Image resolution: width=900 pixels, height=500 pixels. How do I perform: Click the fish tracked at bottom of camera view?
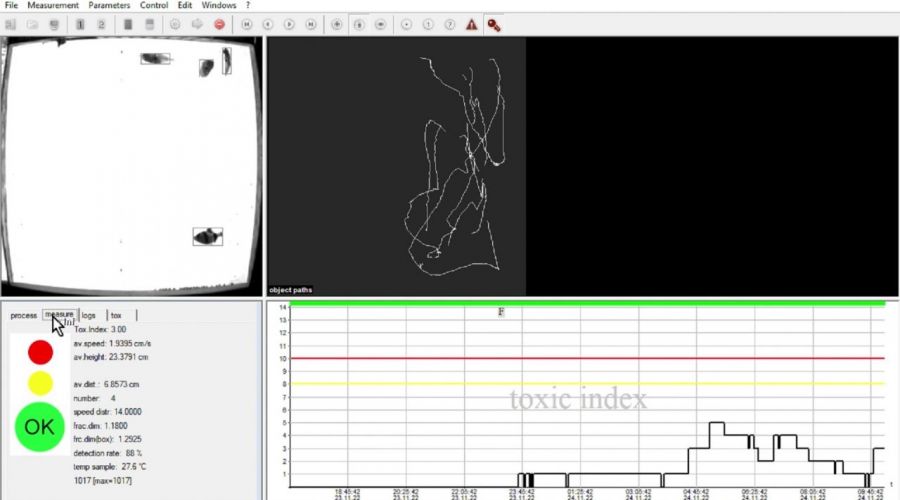(x=208, y=237)
